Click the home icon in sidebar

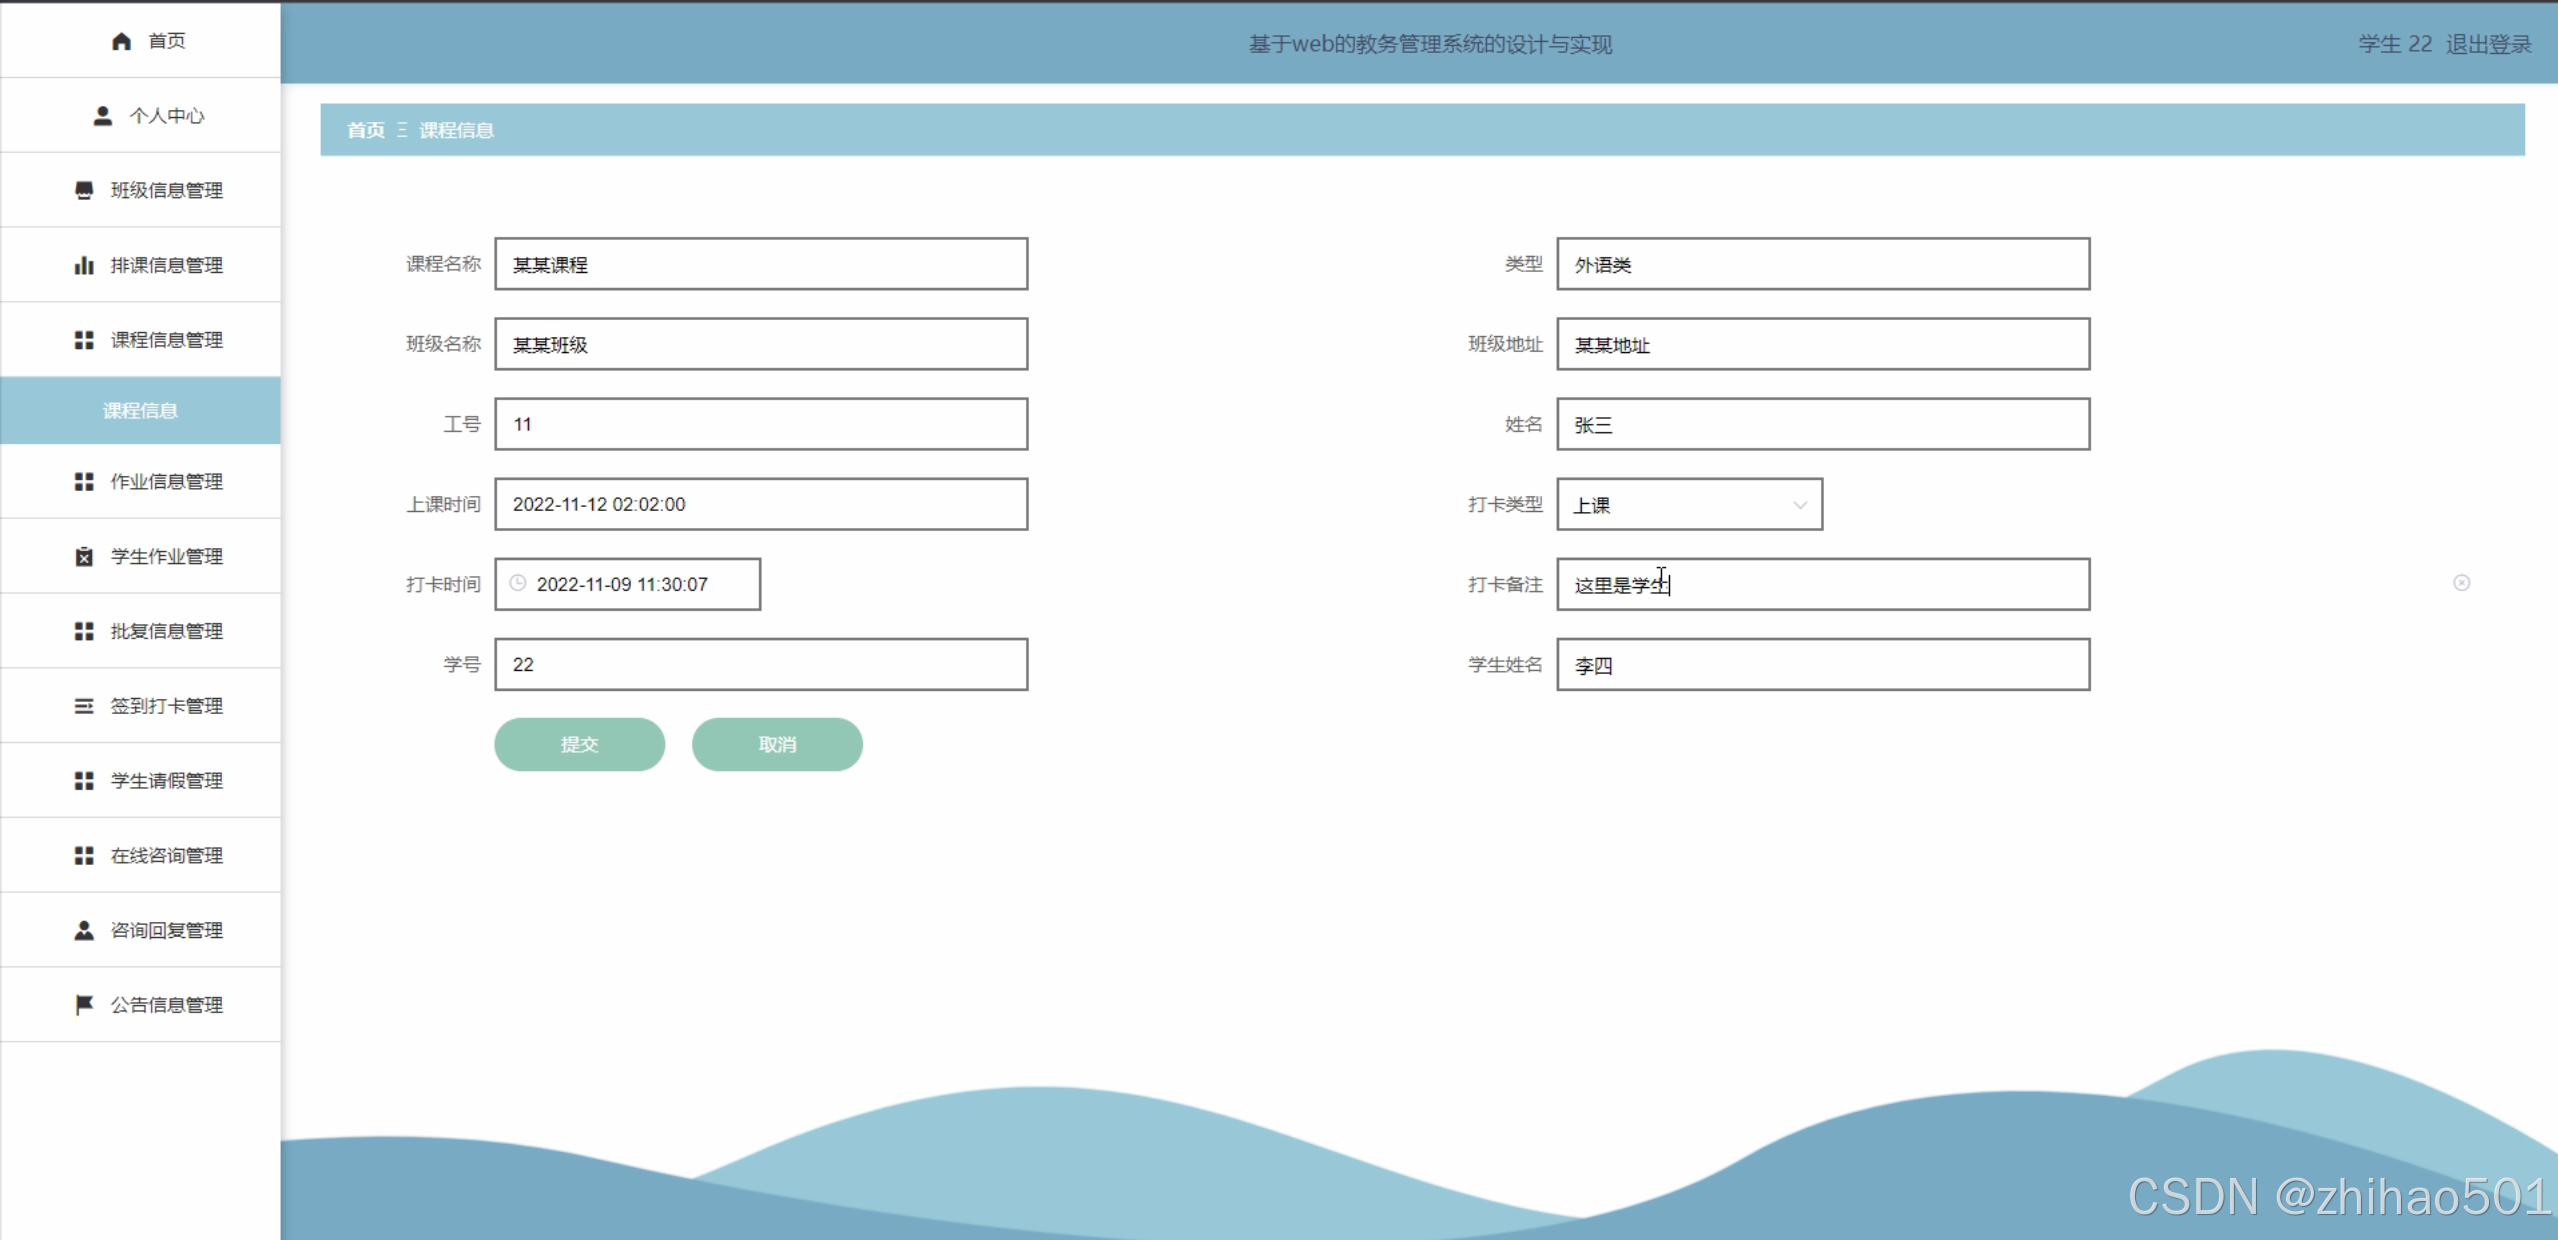[x=121, y=41]
